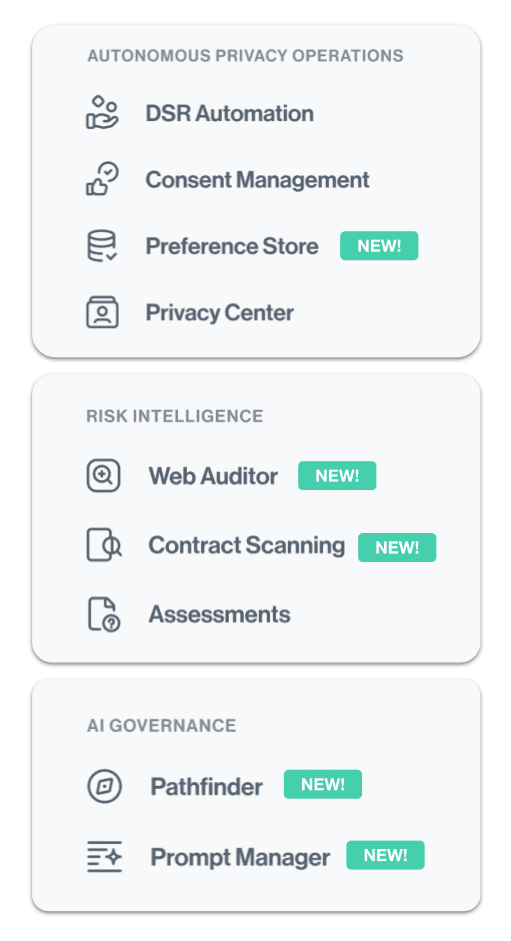Click the Web Auditor magnifier icon
This screenshot has height=941, width=511.
click(103, 476)
